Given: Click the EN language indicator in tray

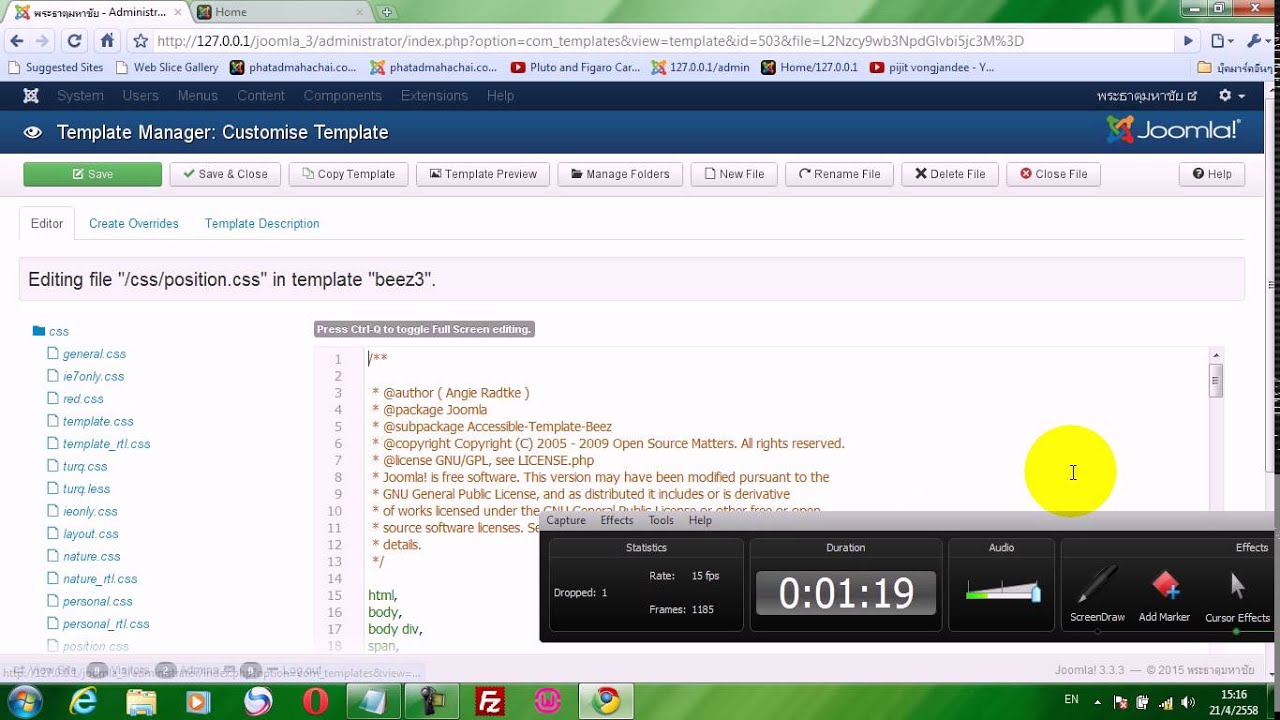Looking at the screenshot, I should (x=1071, y=700).
